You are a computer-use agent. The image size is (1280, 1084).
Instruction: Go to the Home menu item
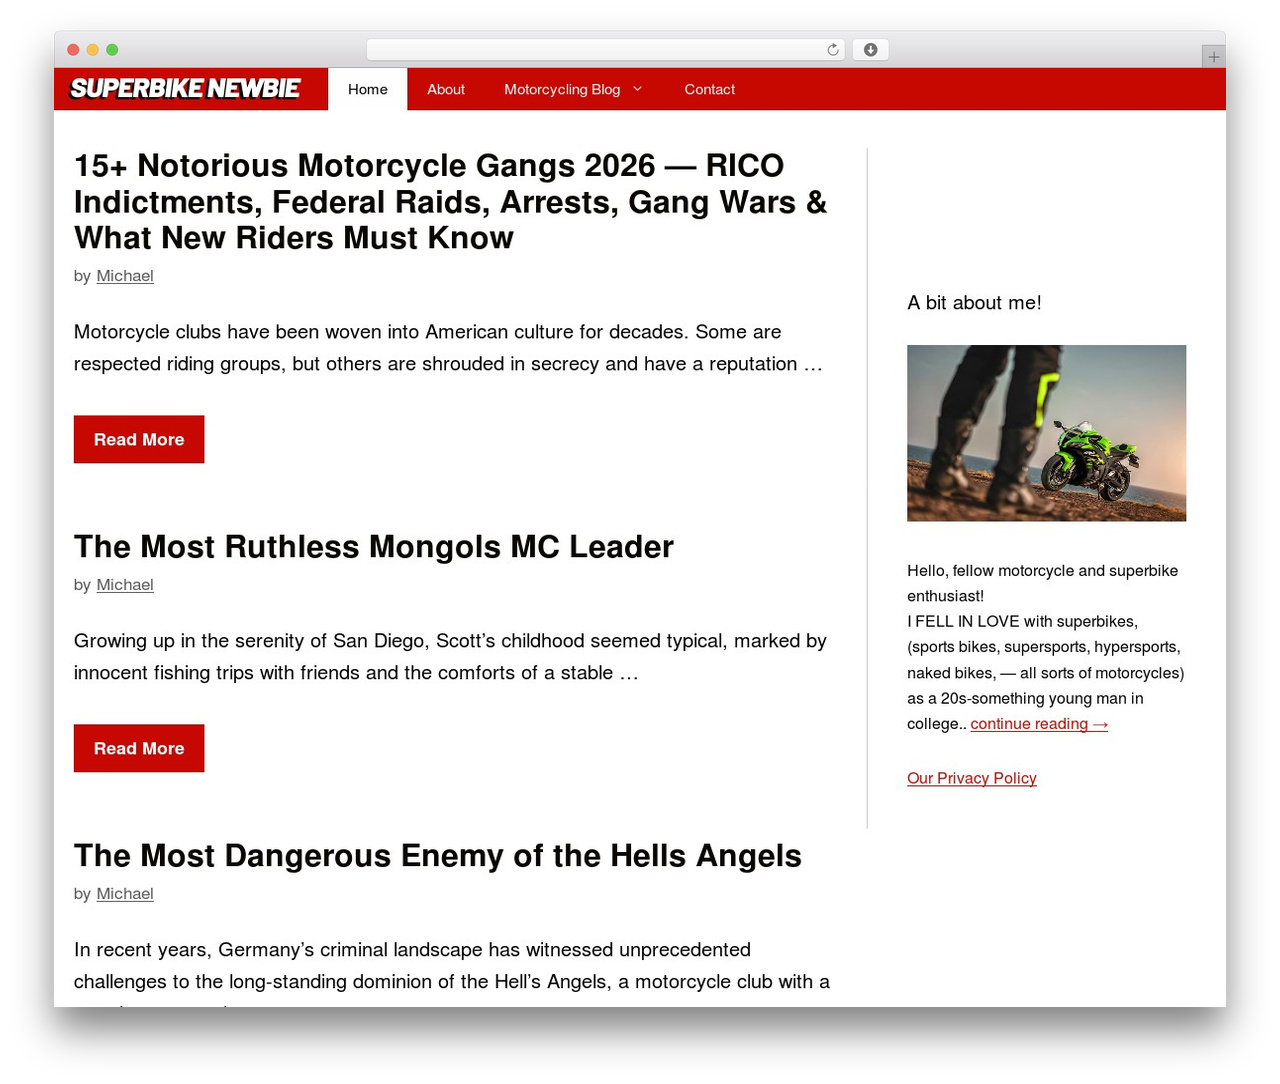click(368, 89)
